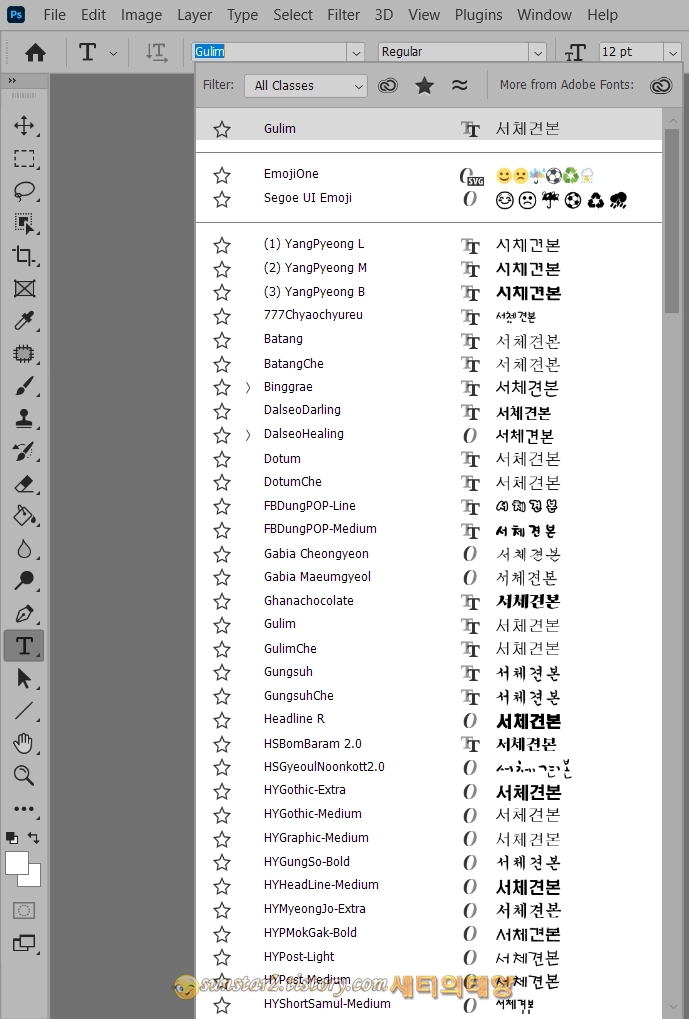The width and height of the screenshot is (689, 1019).
Task: Browse more from Adobe Fonts cloud button
Action: [661, 85]
